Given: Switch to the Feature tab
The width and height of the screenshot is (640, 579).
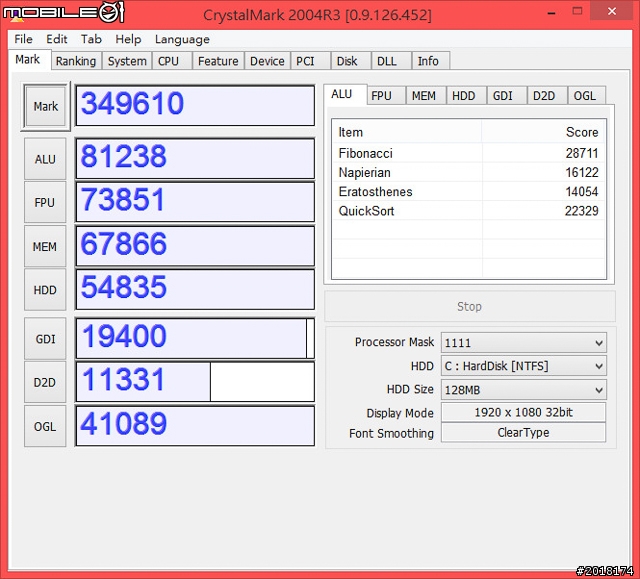Looking at the screenshot, I should pos(218,61).
